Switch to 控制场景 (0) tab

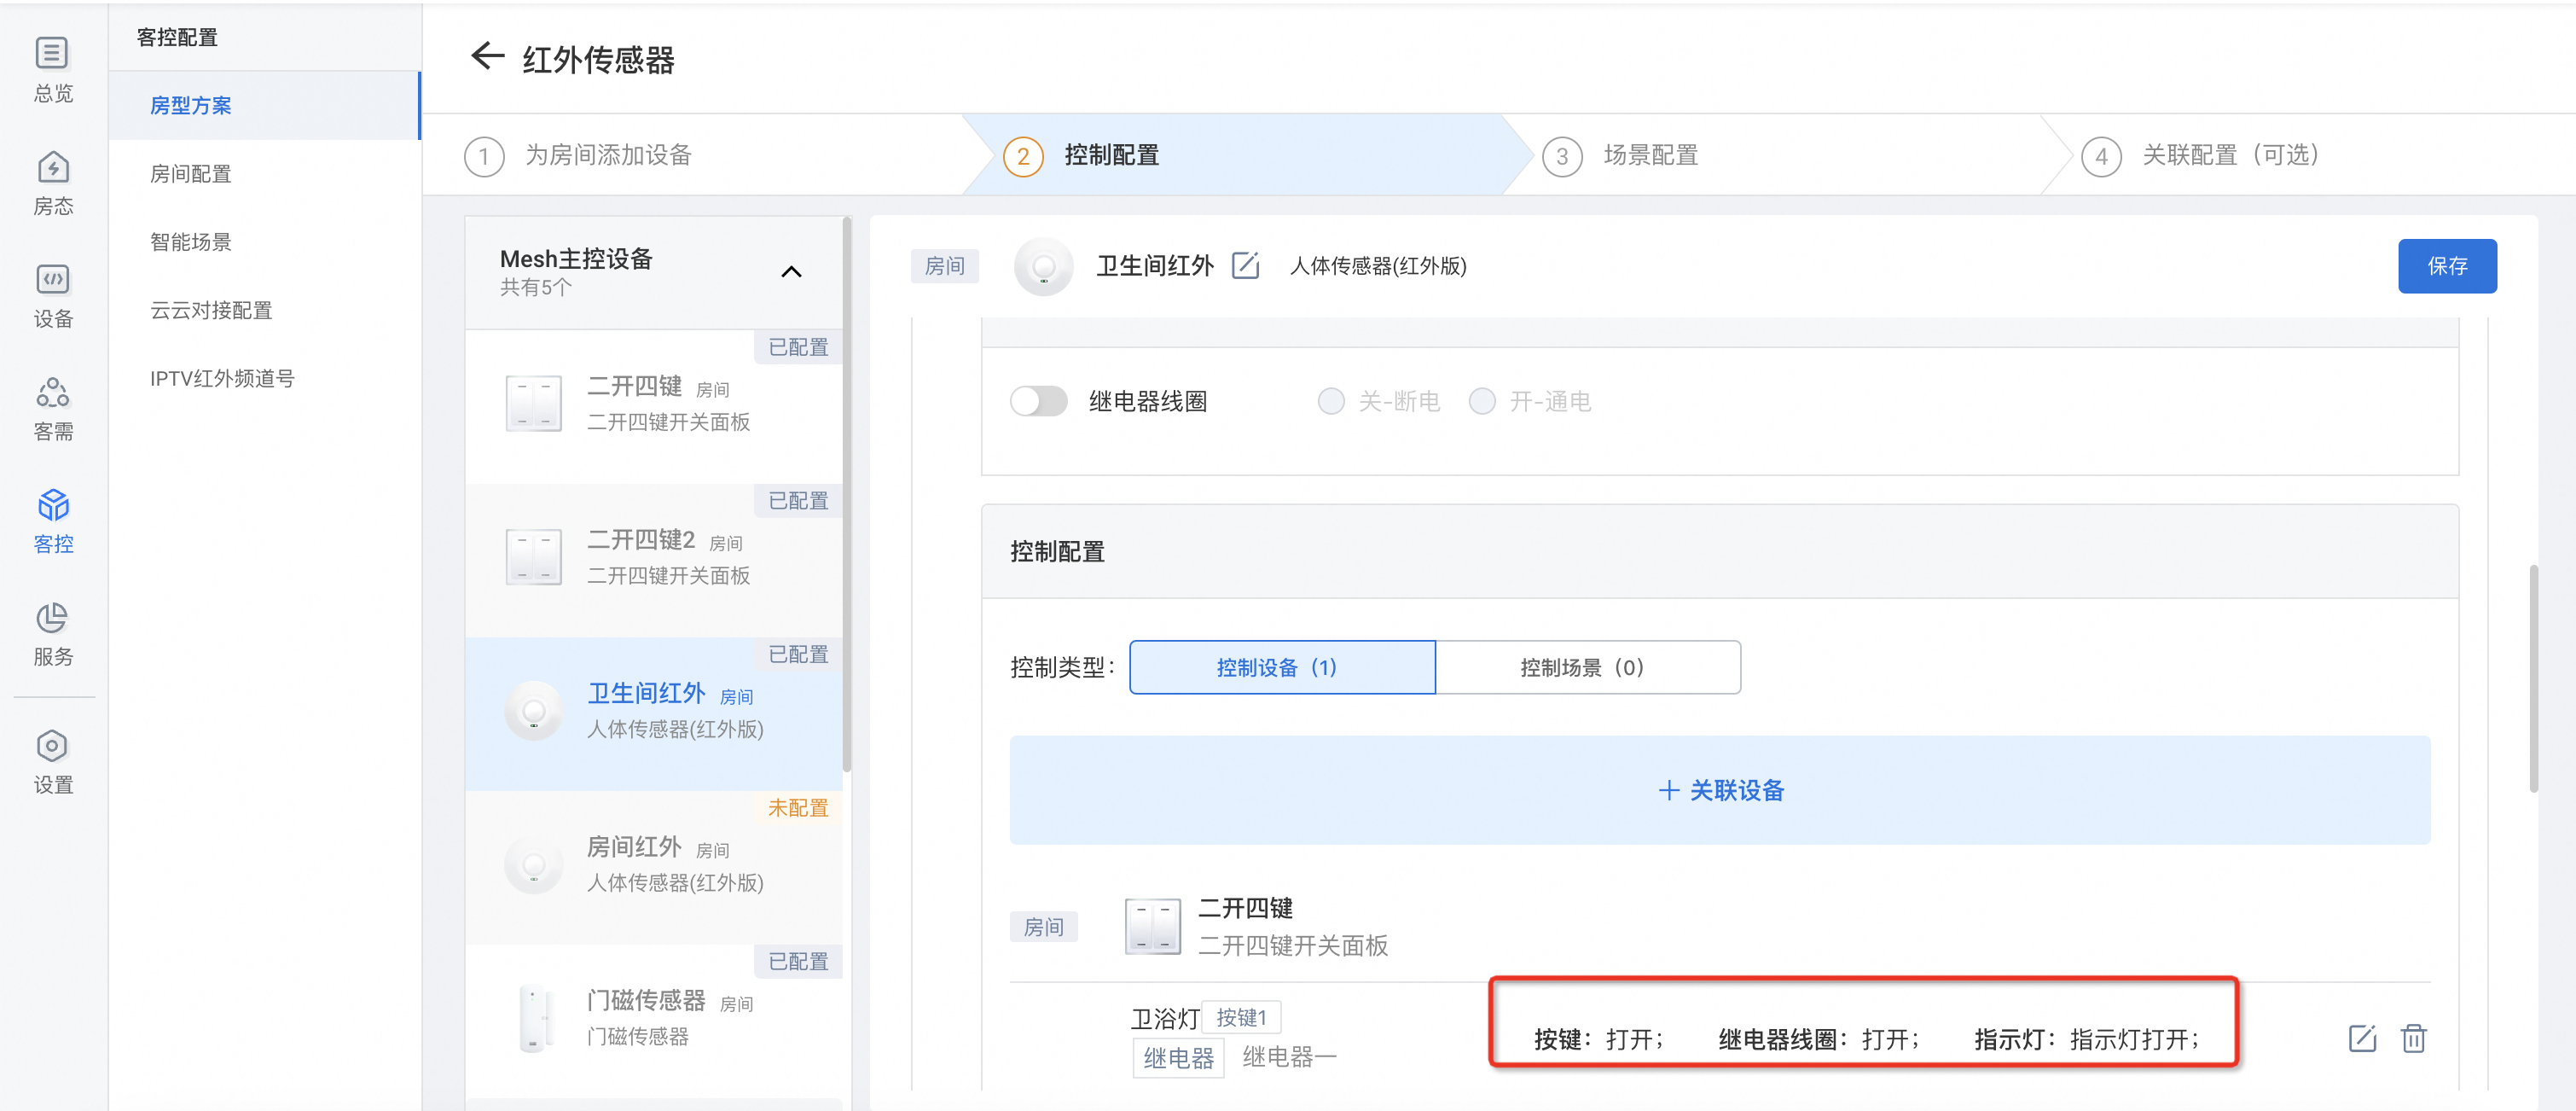[x=1588, y=667]
